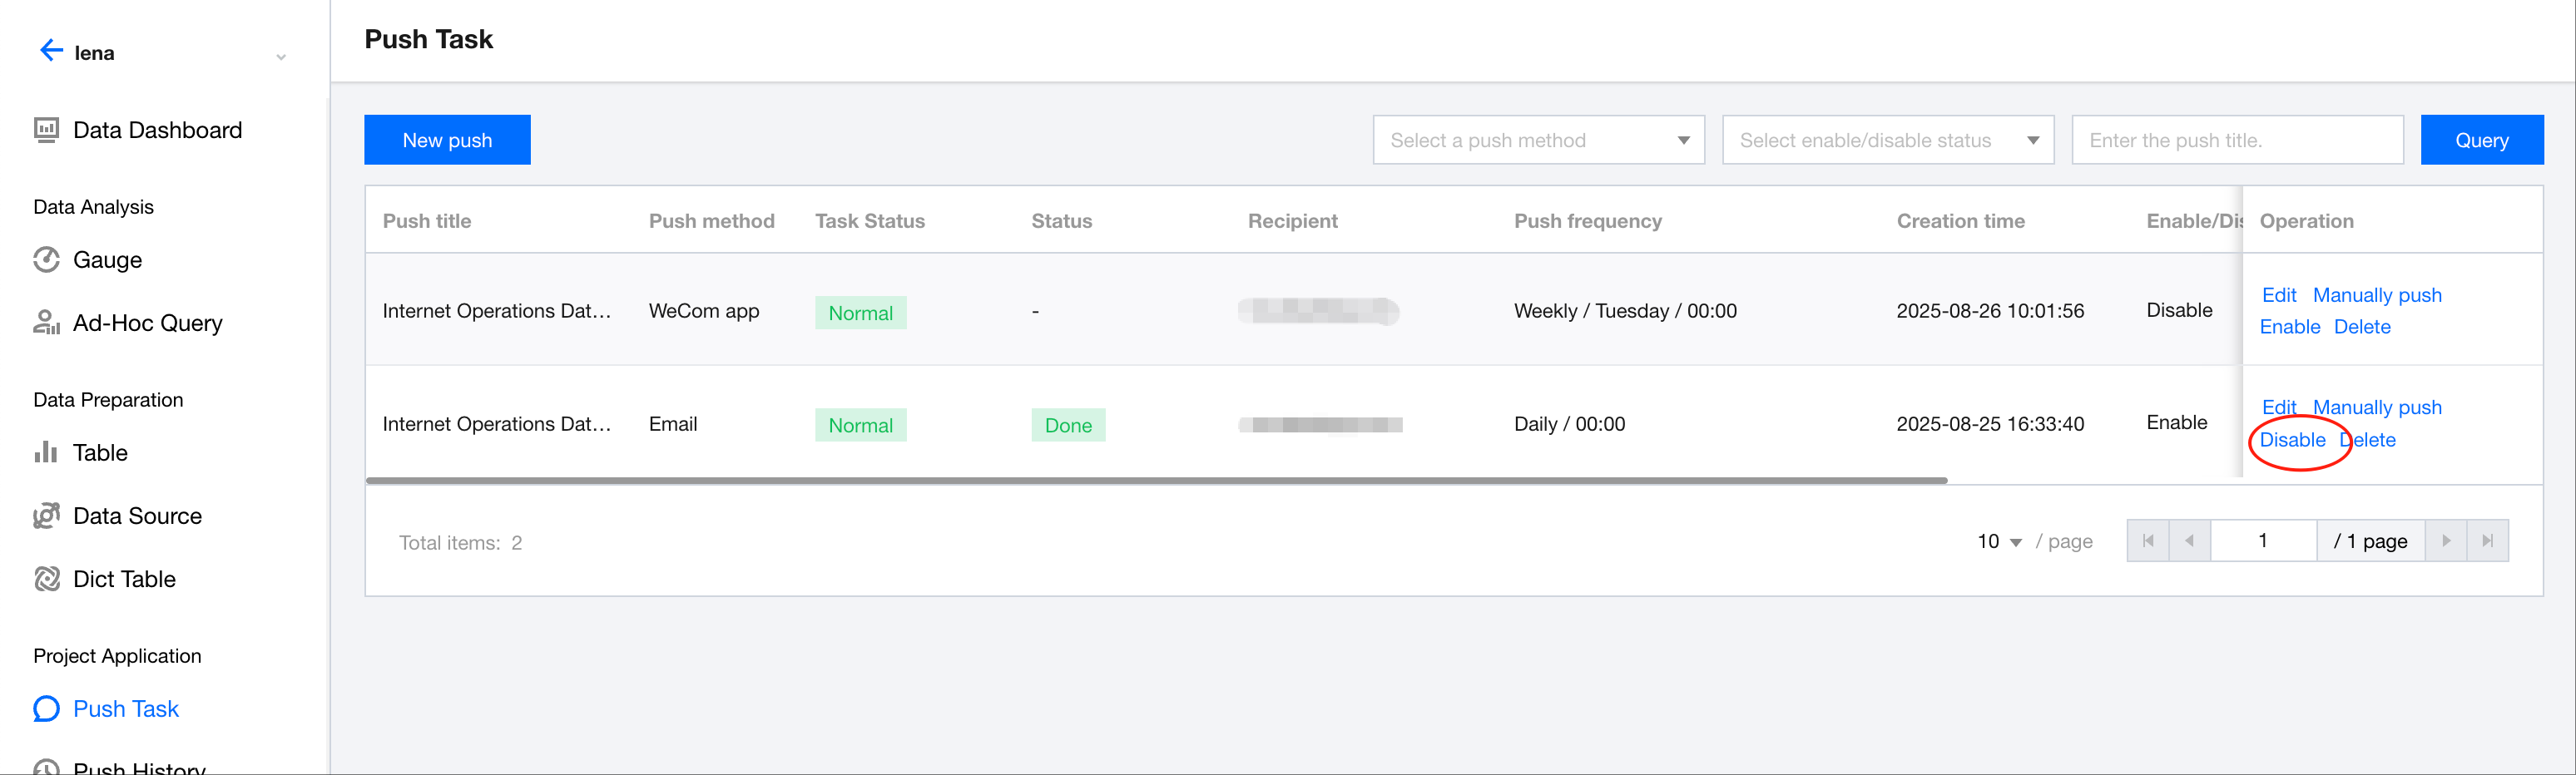Focus the push title search field

coord(2237,140)
